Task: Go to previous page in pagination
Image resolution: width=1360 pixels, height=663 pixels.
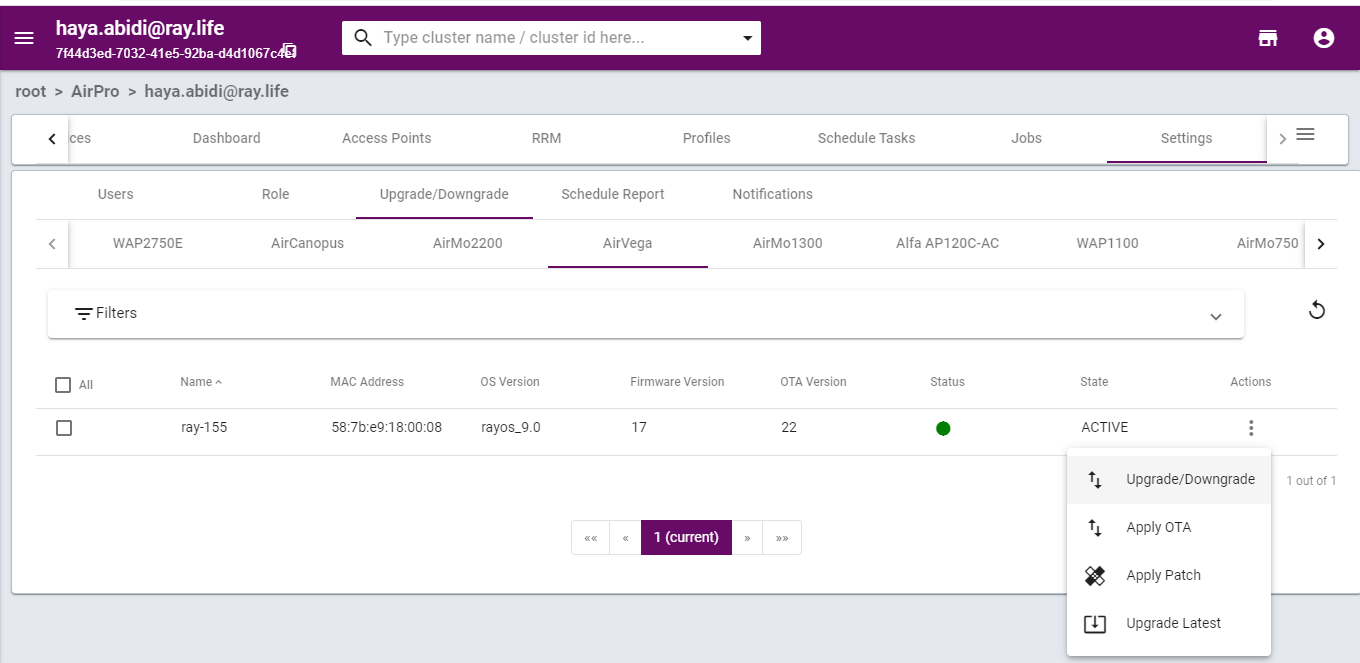Action: (x=626, y=538)
